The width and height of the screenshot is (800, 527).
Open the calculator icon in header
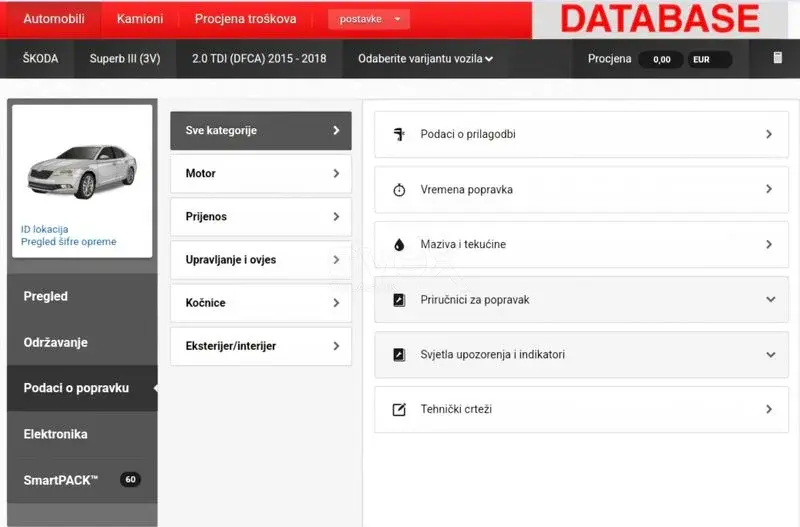pos(778,58)
